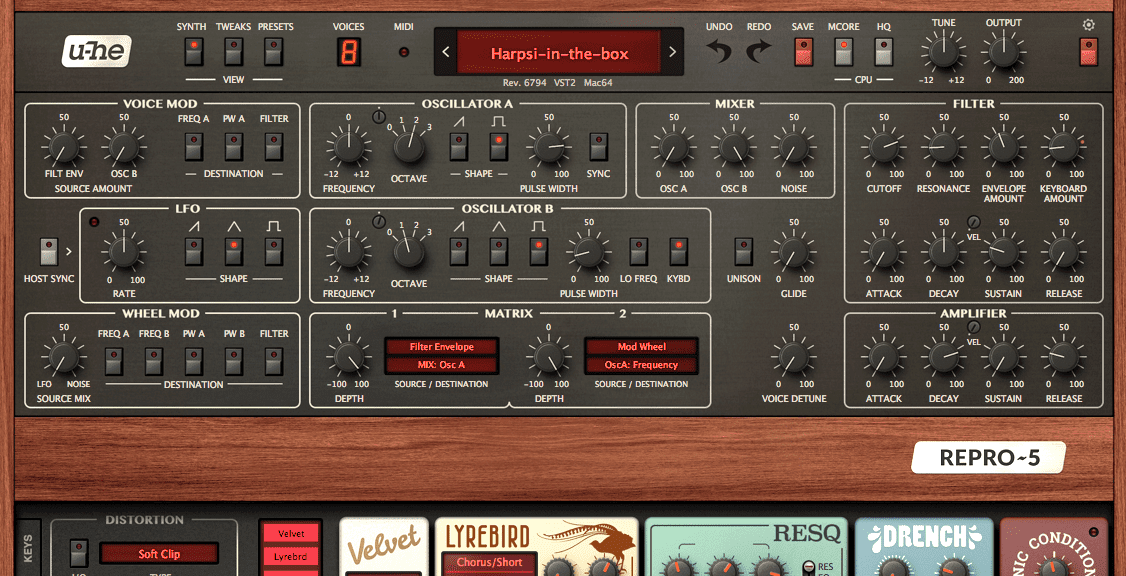This screenshot has height=576, width=1126.
Task: Click the Filter RESONANCE knob
Action: [x=944, y=147]
